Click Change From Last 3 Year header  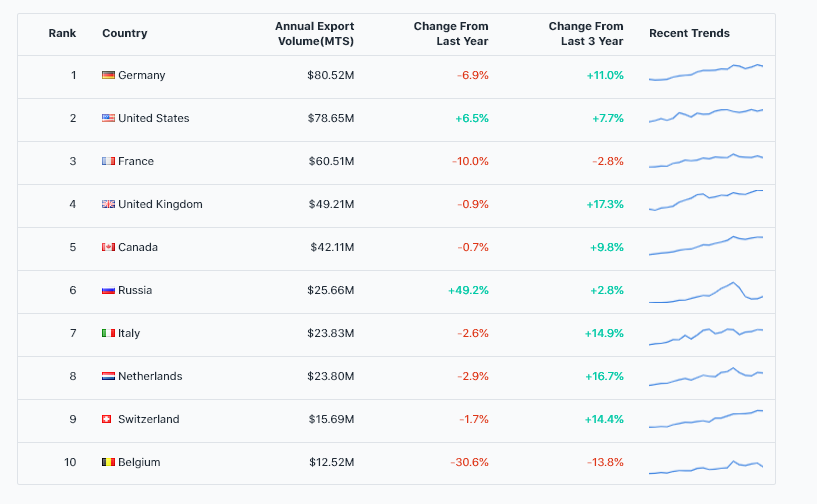coord(586,33)
